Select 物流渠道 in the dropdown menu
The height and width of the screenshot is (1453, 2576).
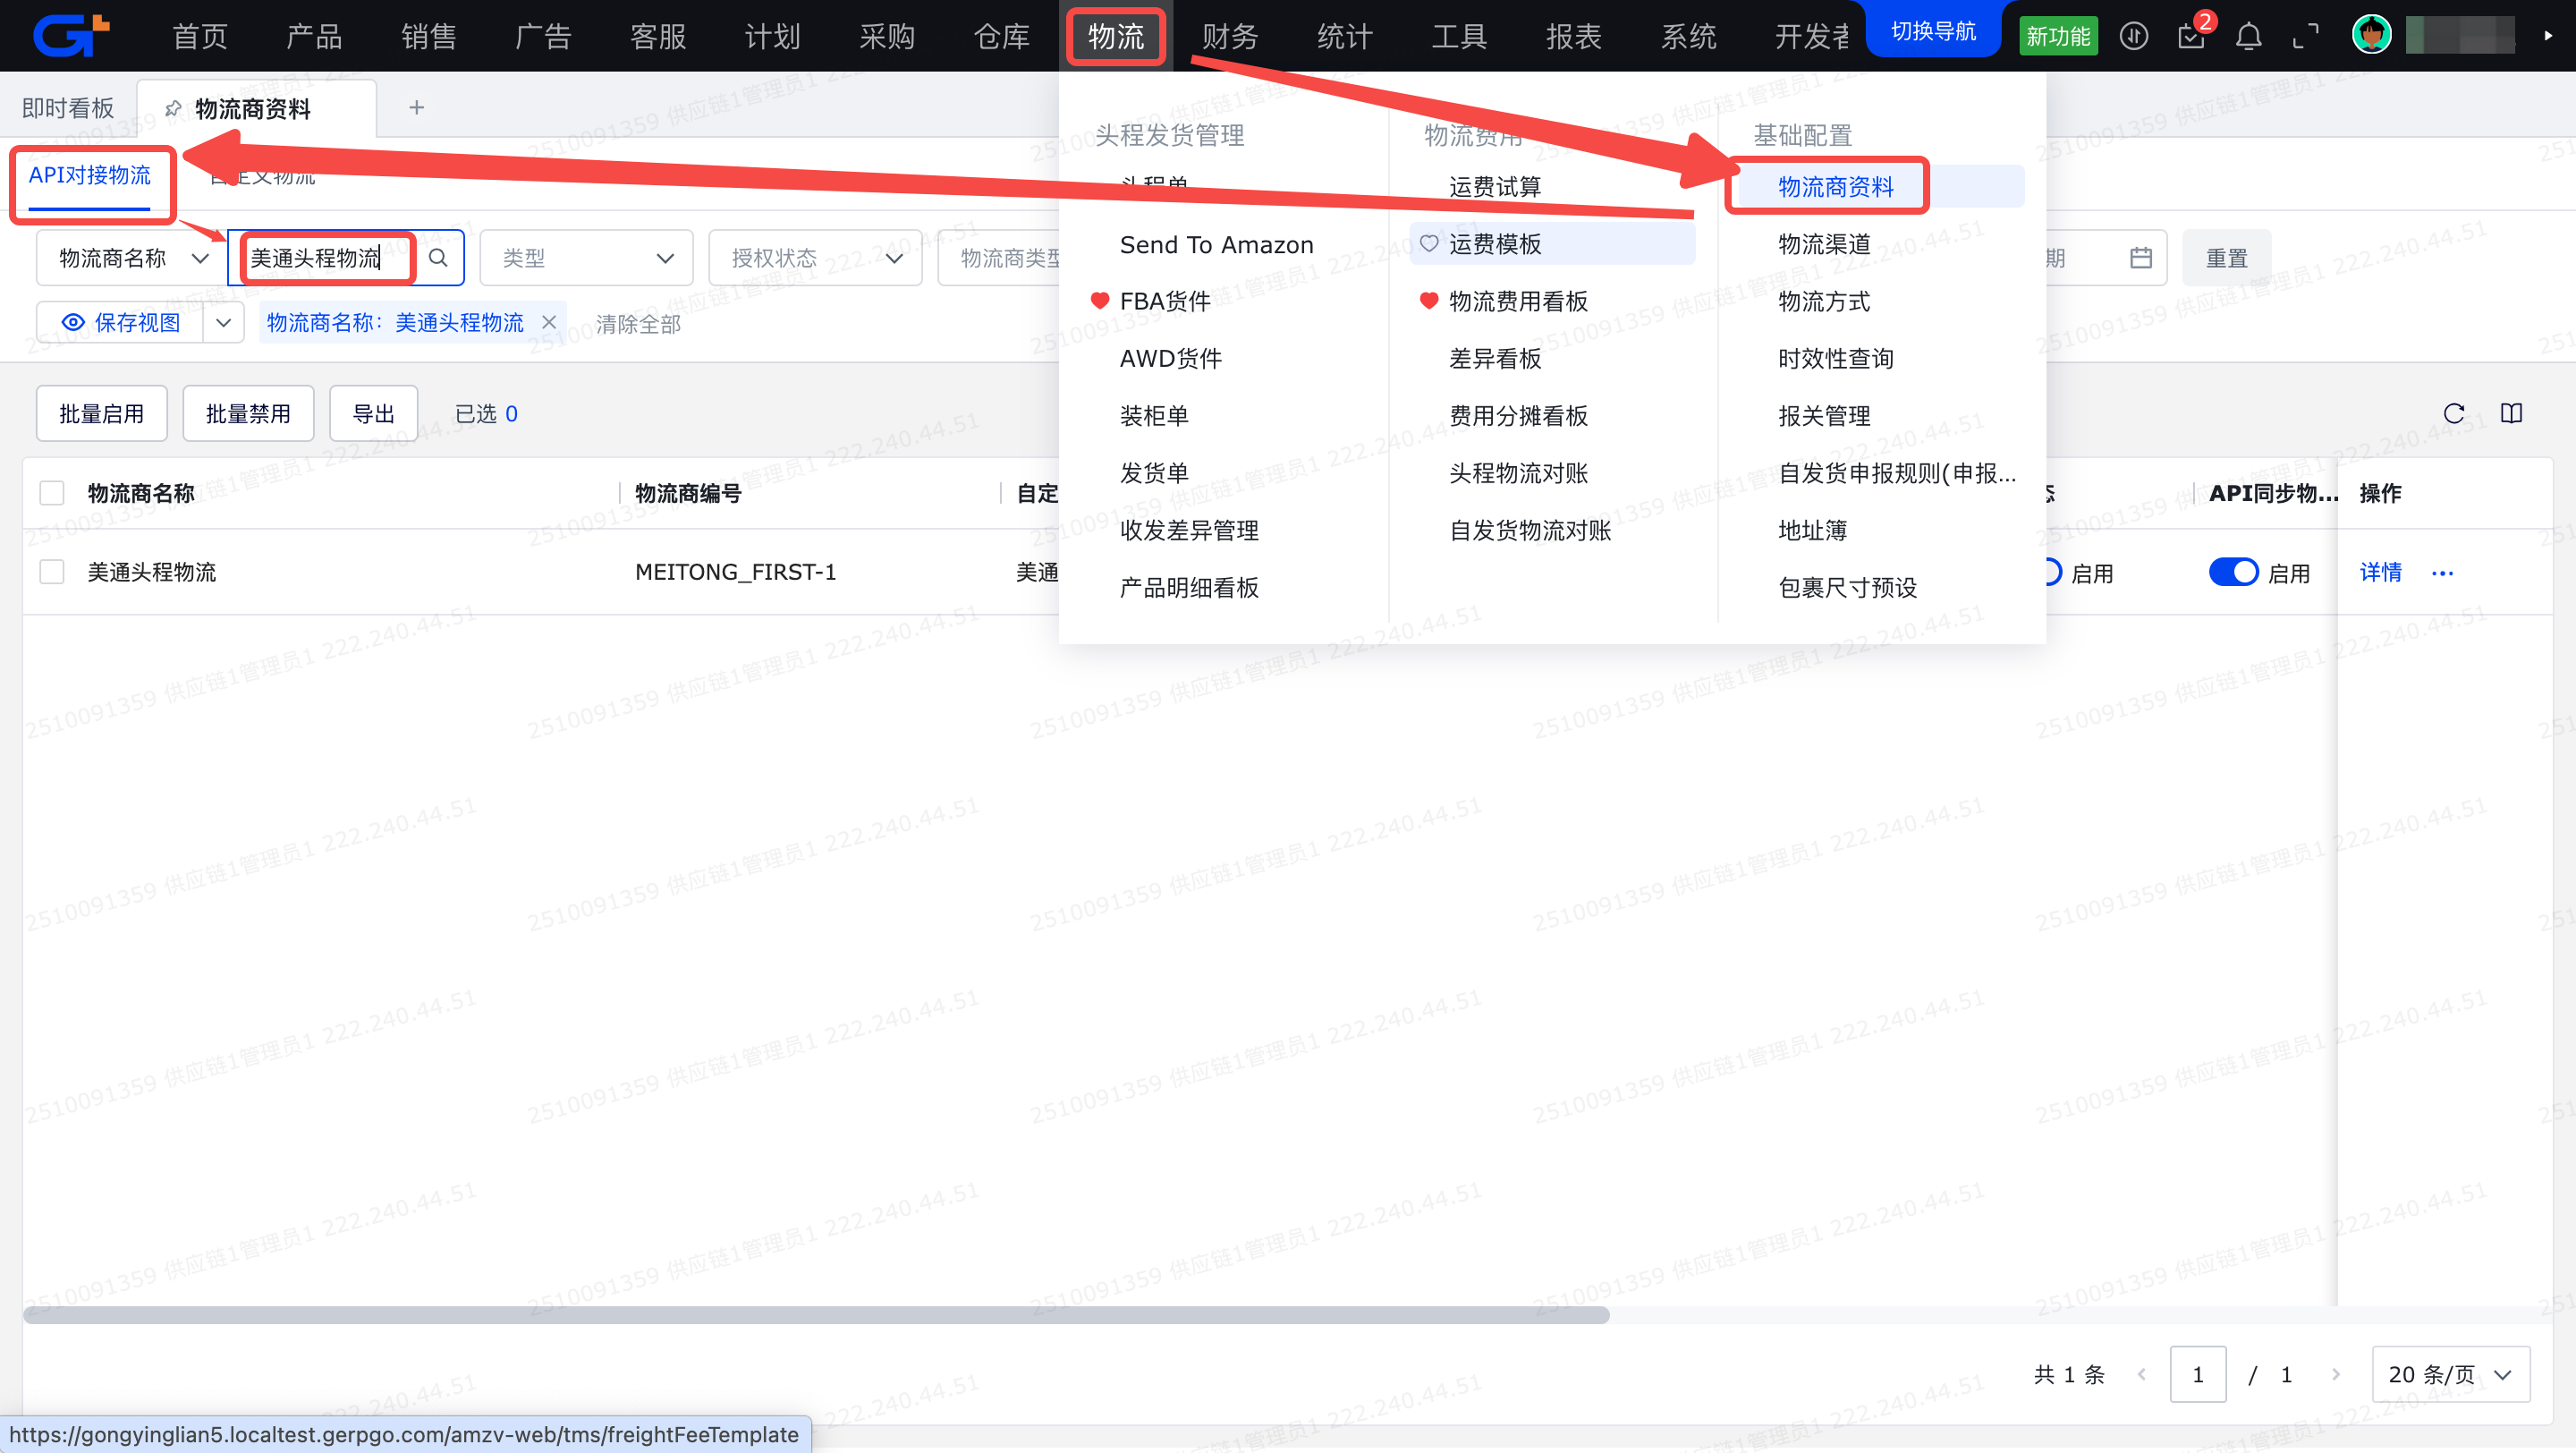1823,244
